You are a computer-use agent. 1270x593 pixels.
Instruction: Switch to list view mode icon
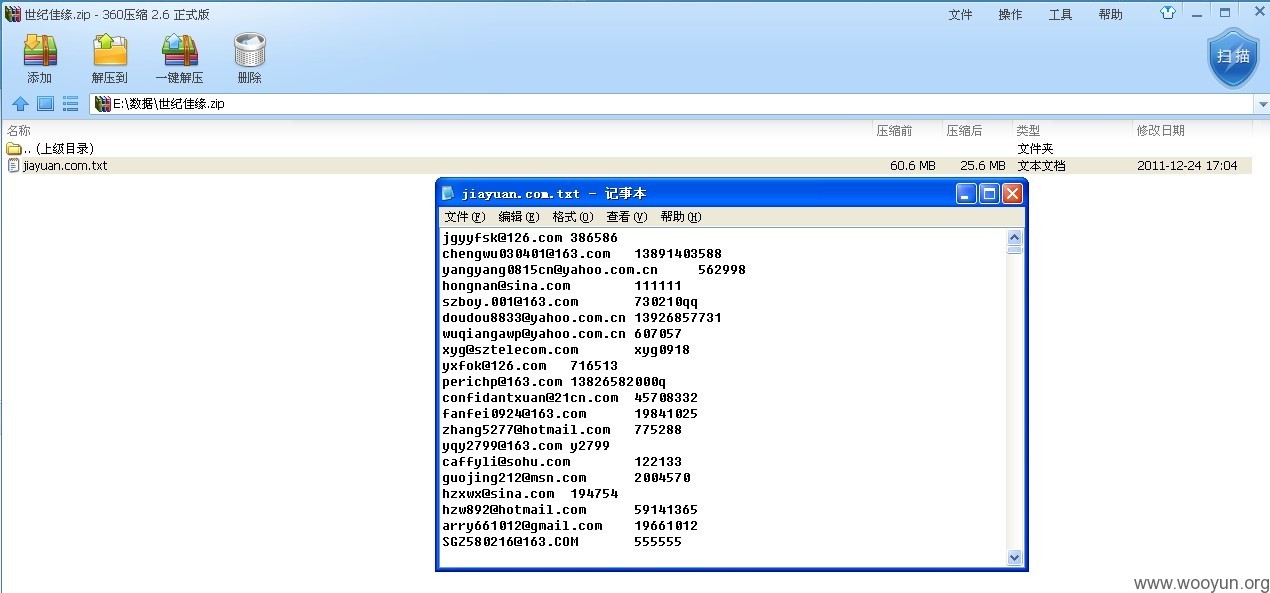click(70, 103)
